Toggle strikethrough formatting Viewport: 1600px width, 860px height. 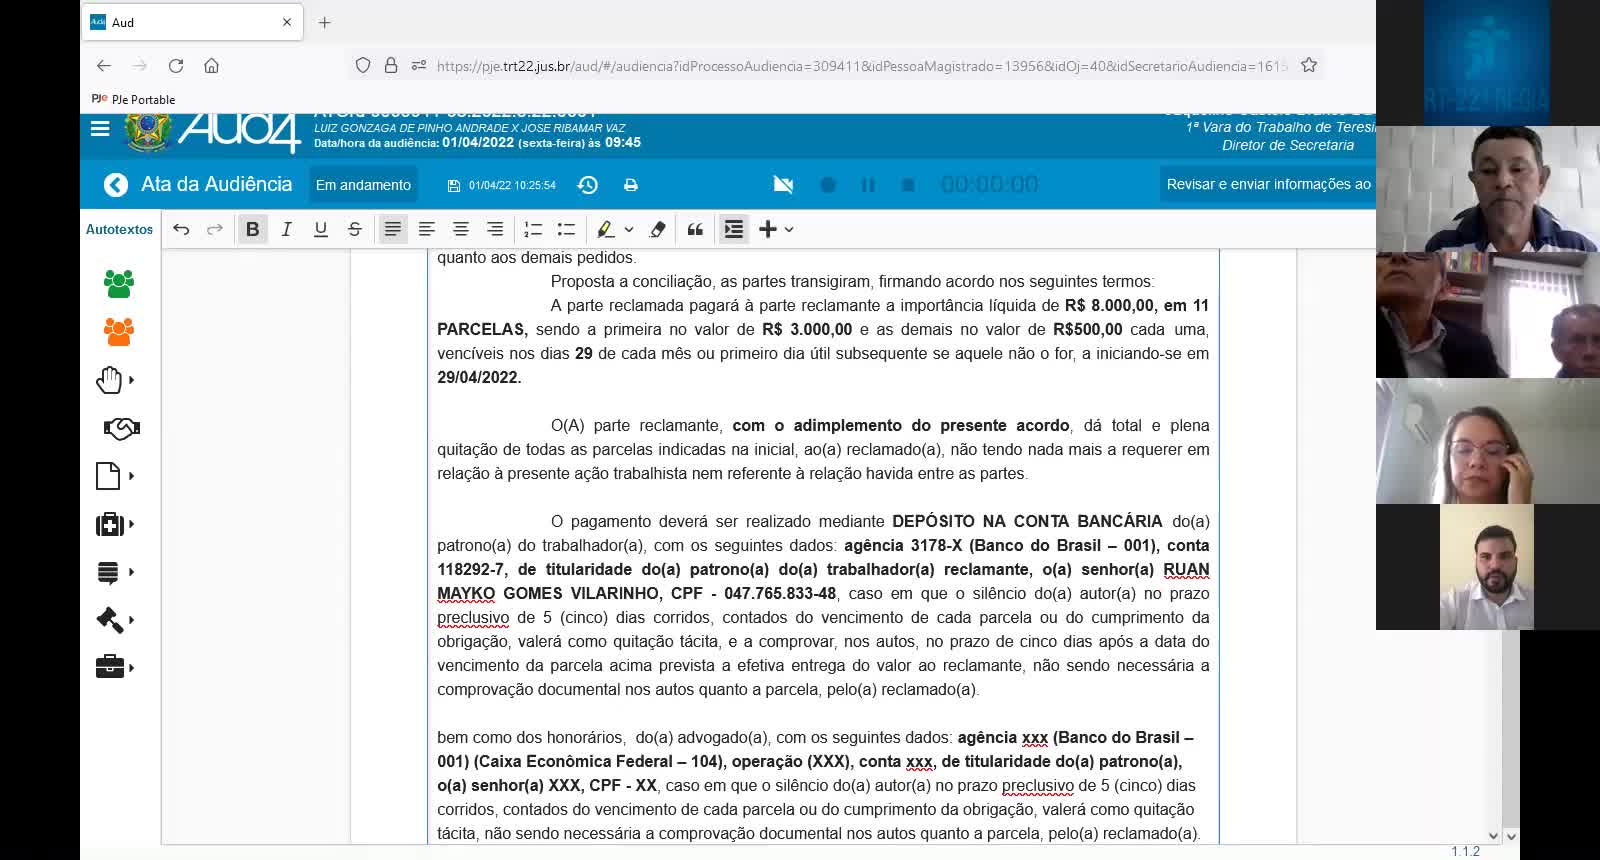click(x=354, y=229)
